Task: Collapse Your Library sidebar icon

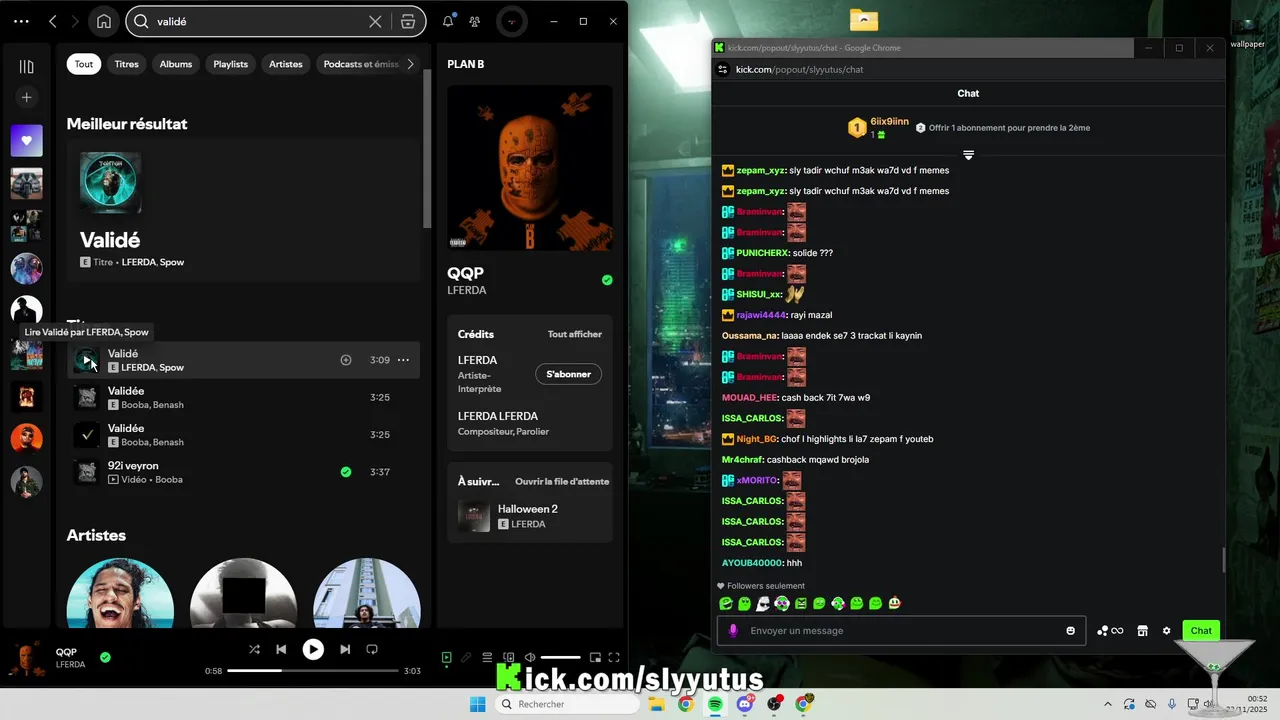Action: [27, 66]
